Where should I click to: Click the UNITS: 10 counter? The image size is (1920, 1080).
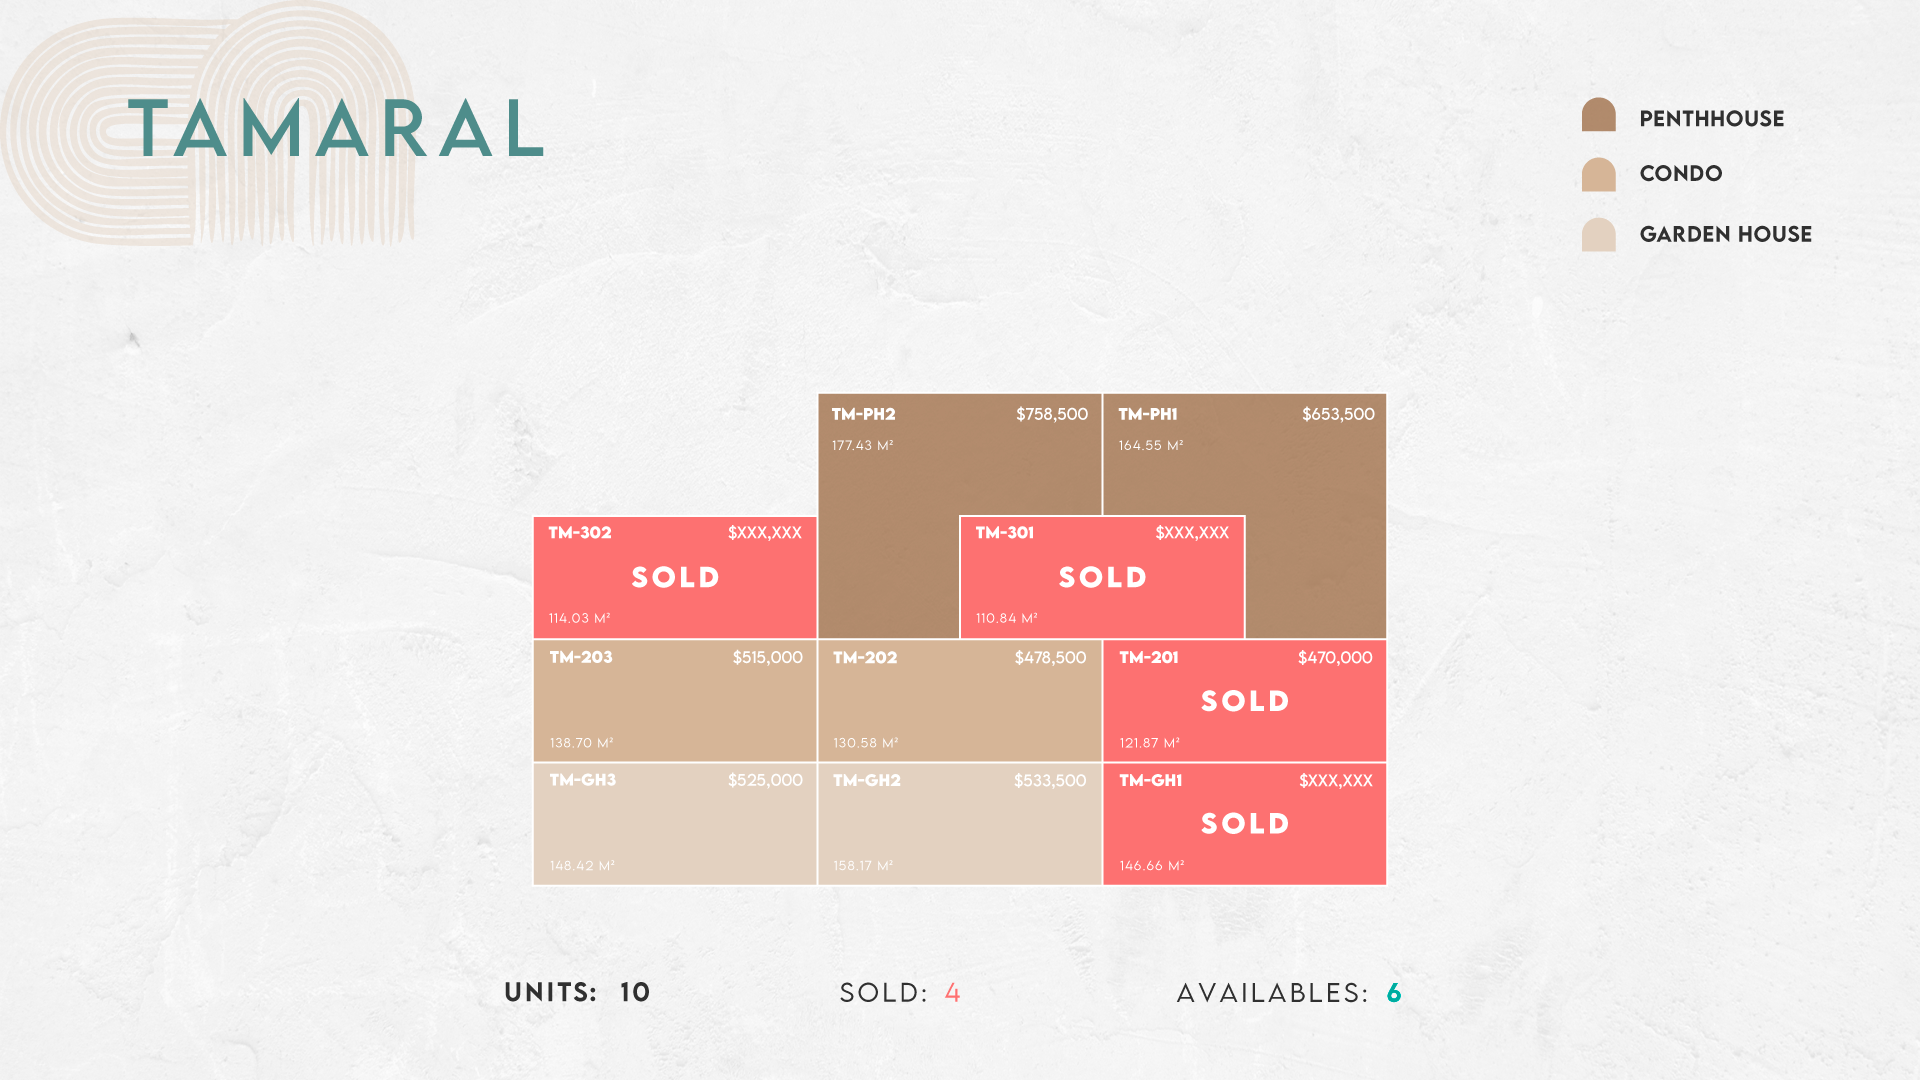click(x=577, y=992)
